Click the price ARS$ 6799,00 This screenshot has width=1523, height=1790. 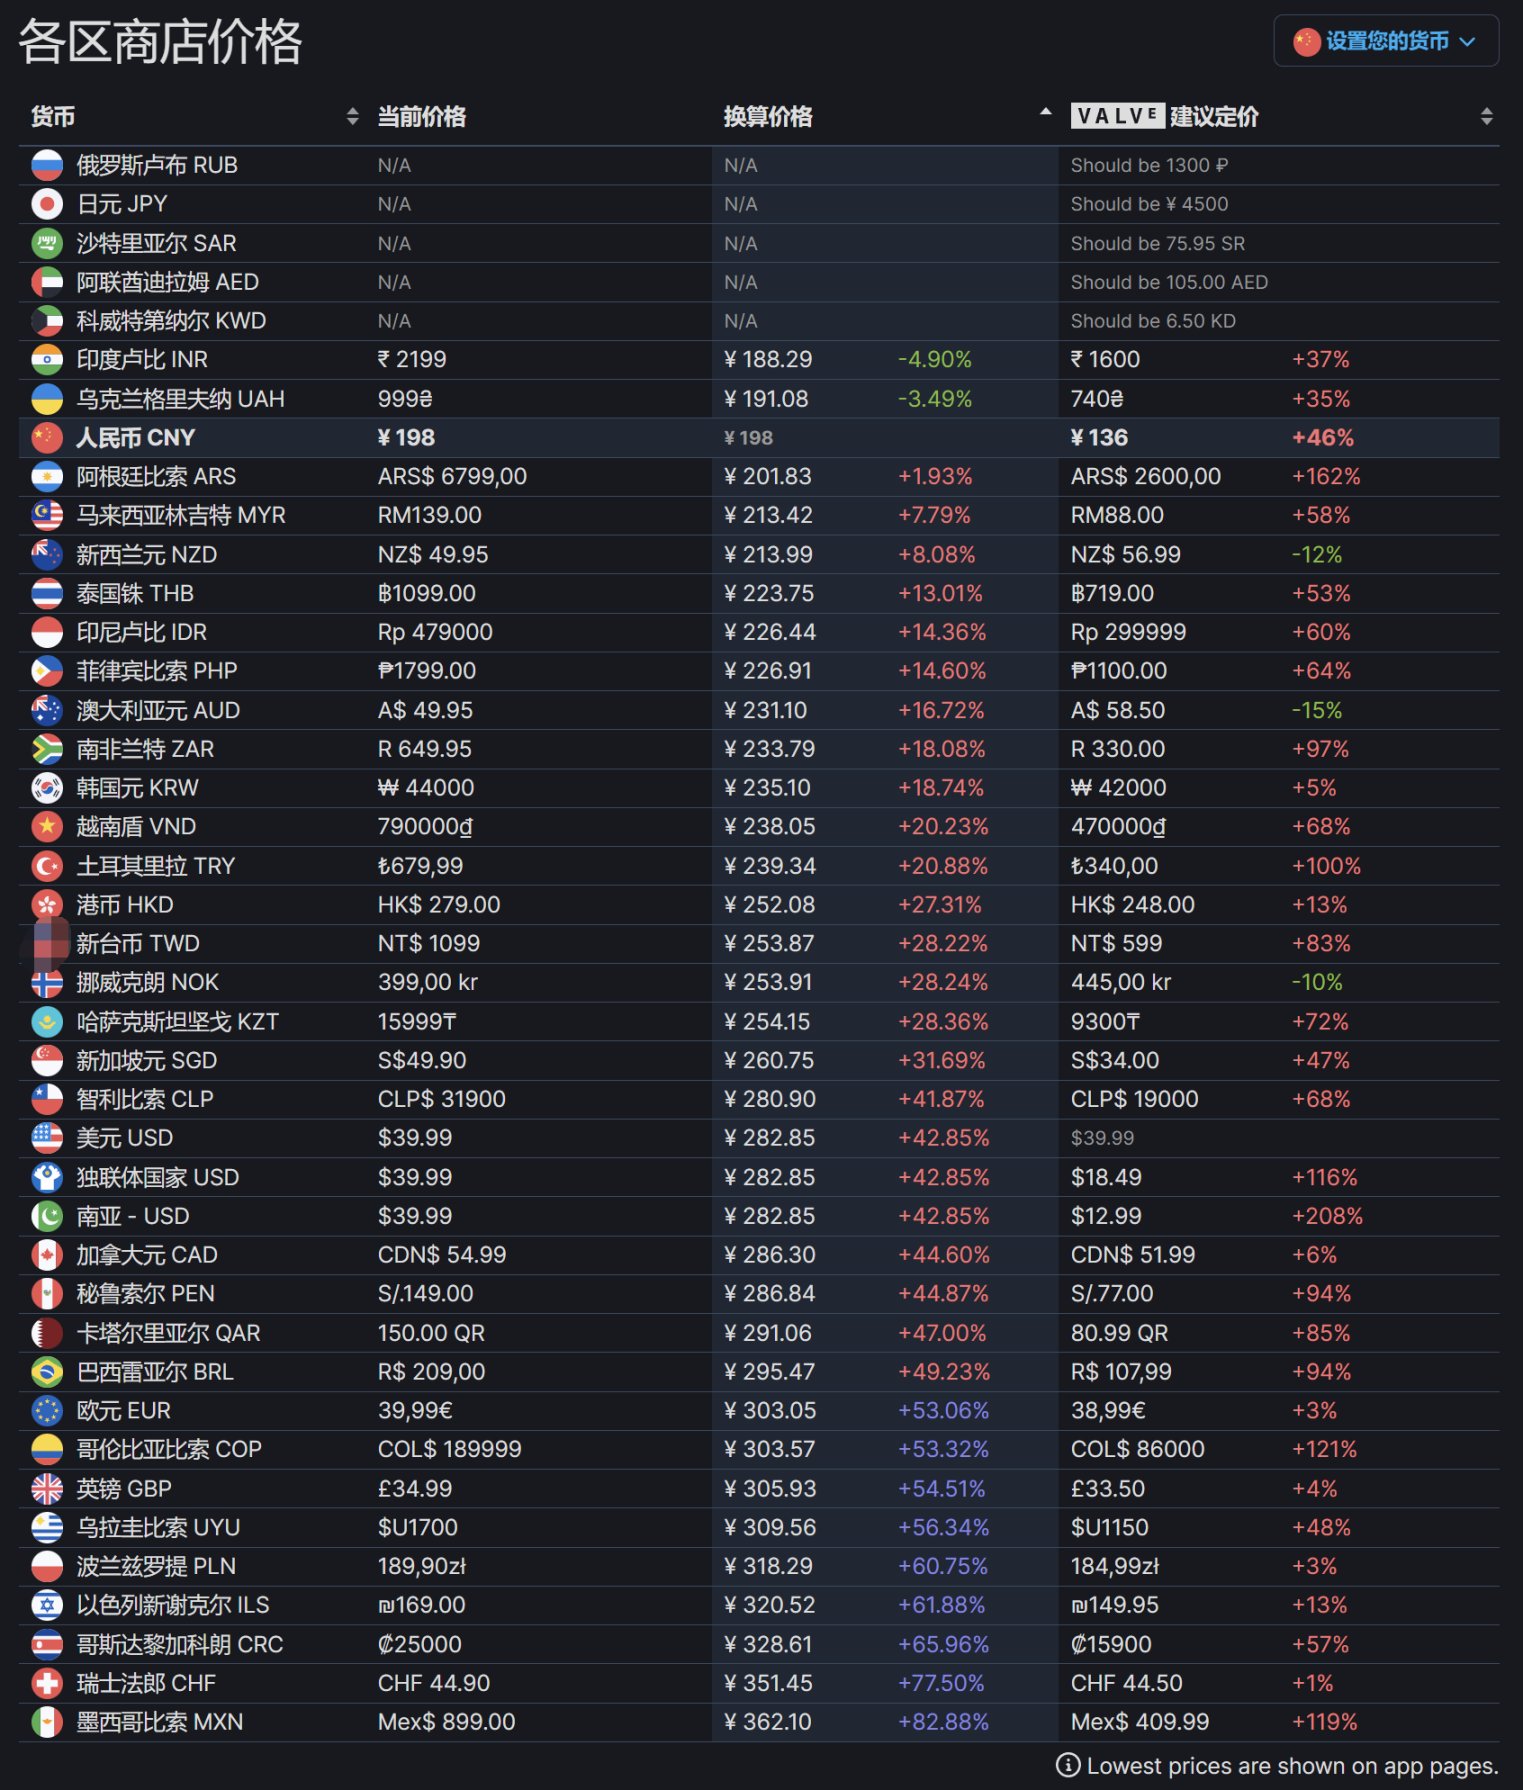pos(452,477)
